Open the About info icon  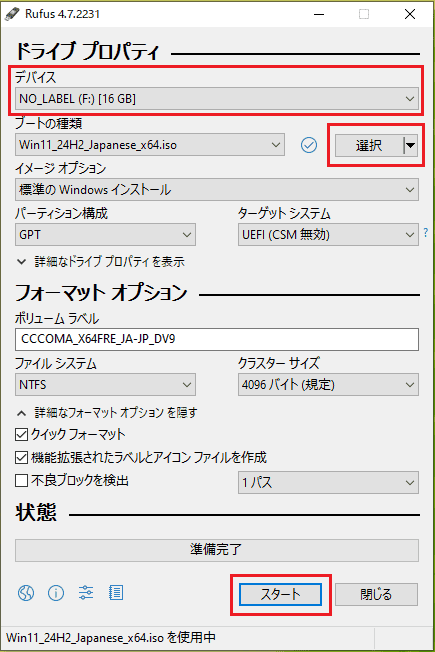click(x=56, y=593)
